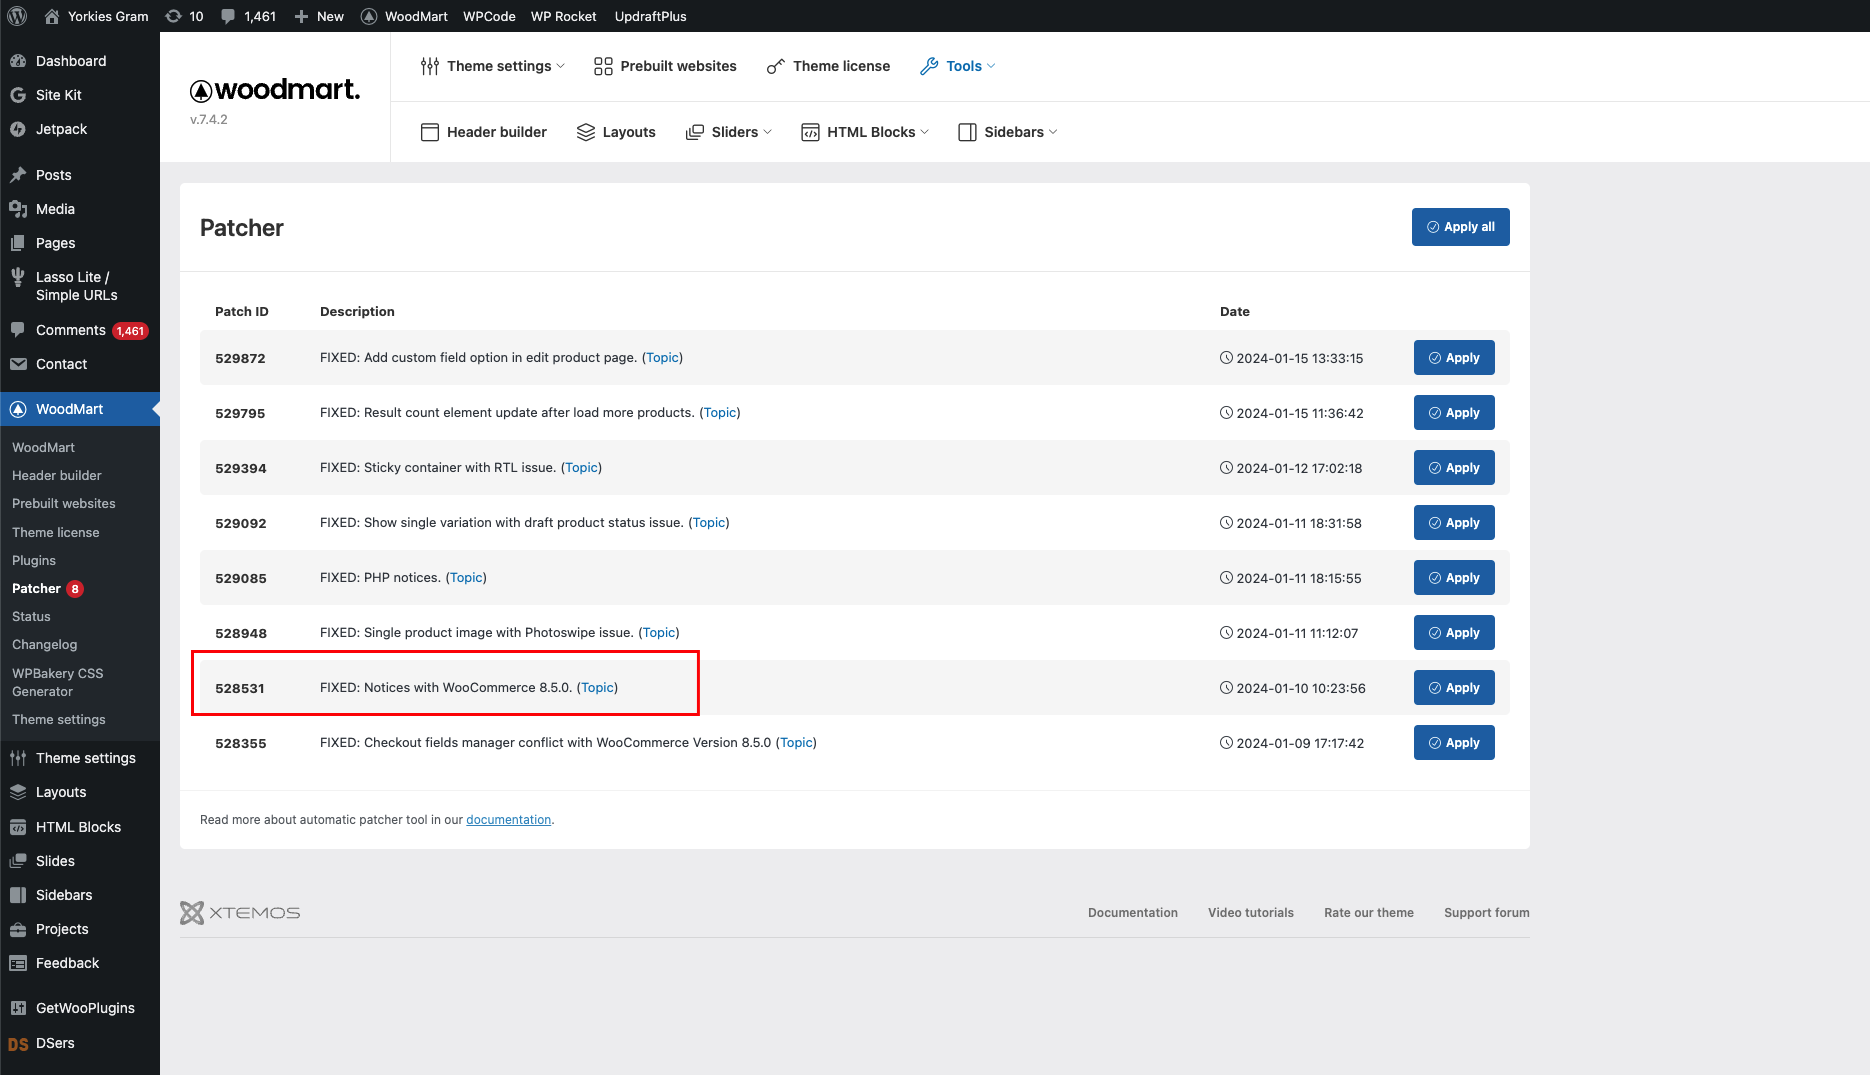Image resolution: width=1870 pixels, height=1075 pixels.
Task: Select date 2024-01-15 13:33:15 text
Action: click(x=1299, y=358)
